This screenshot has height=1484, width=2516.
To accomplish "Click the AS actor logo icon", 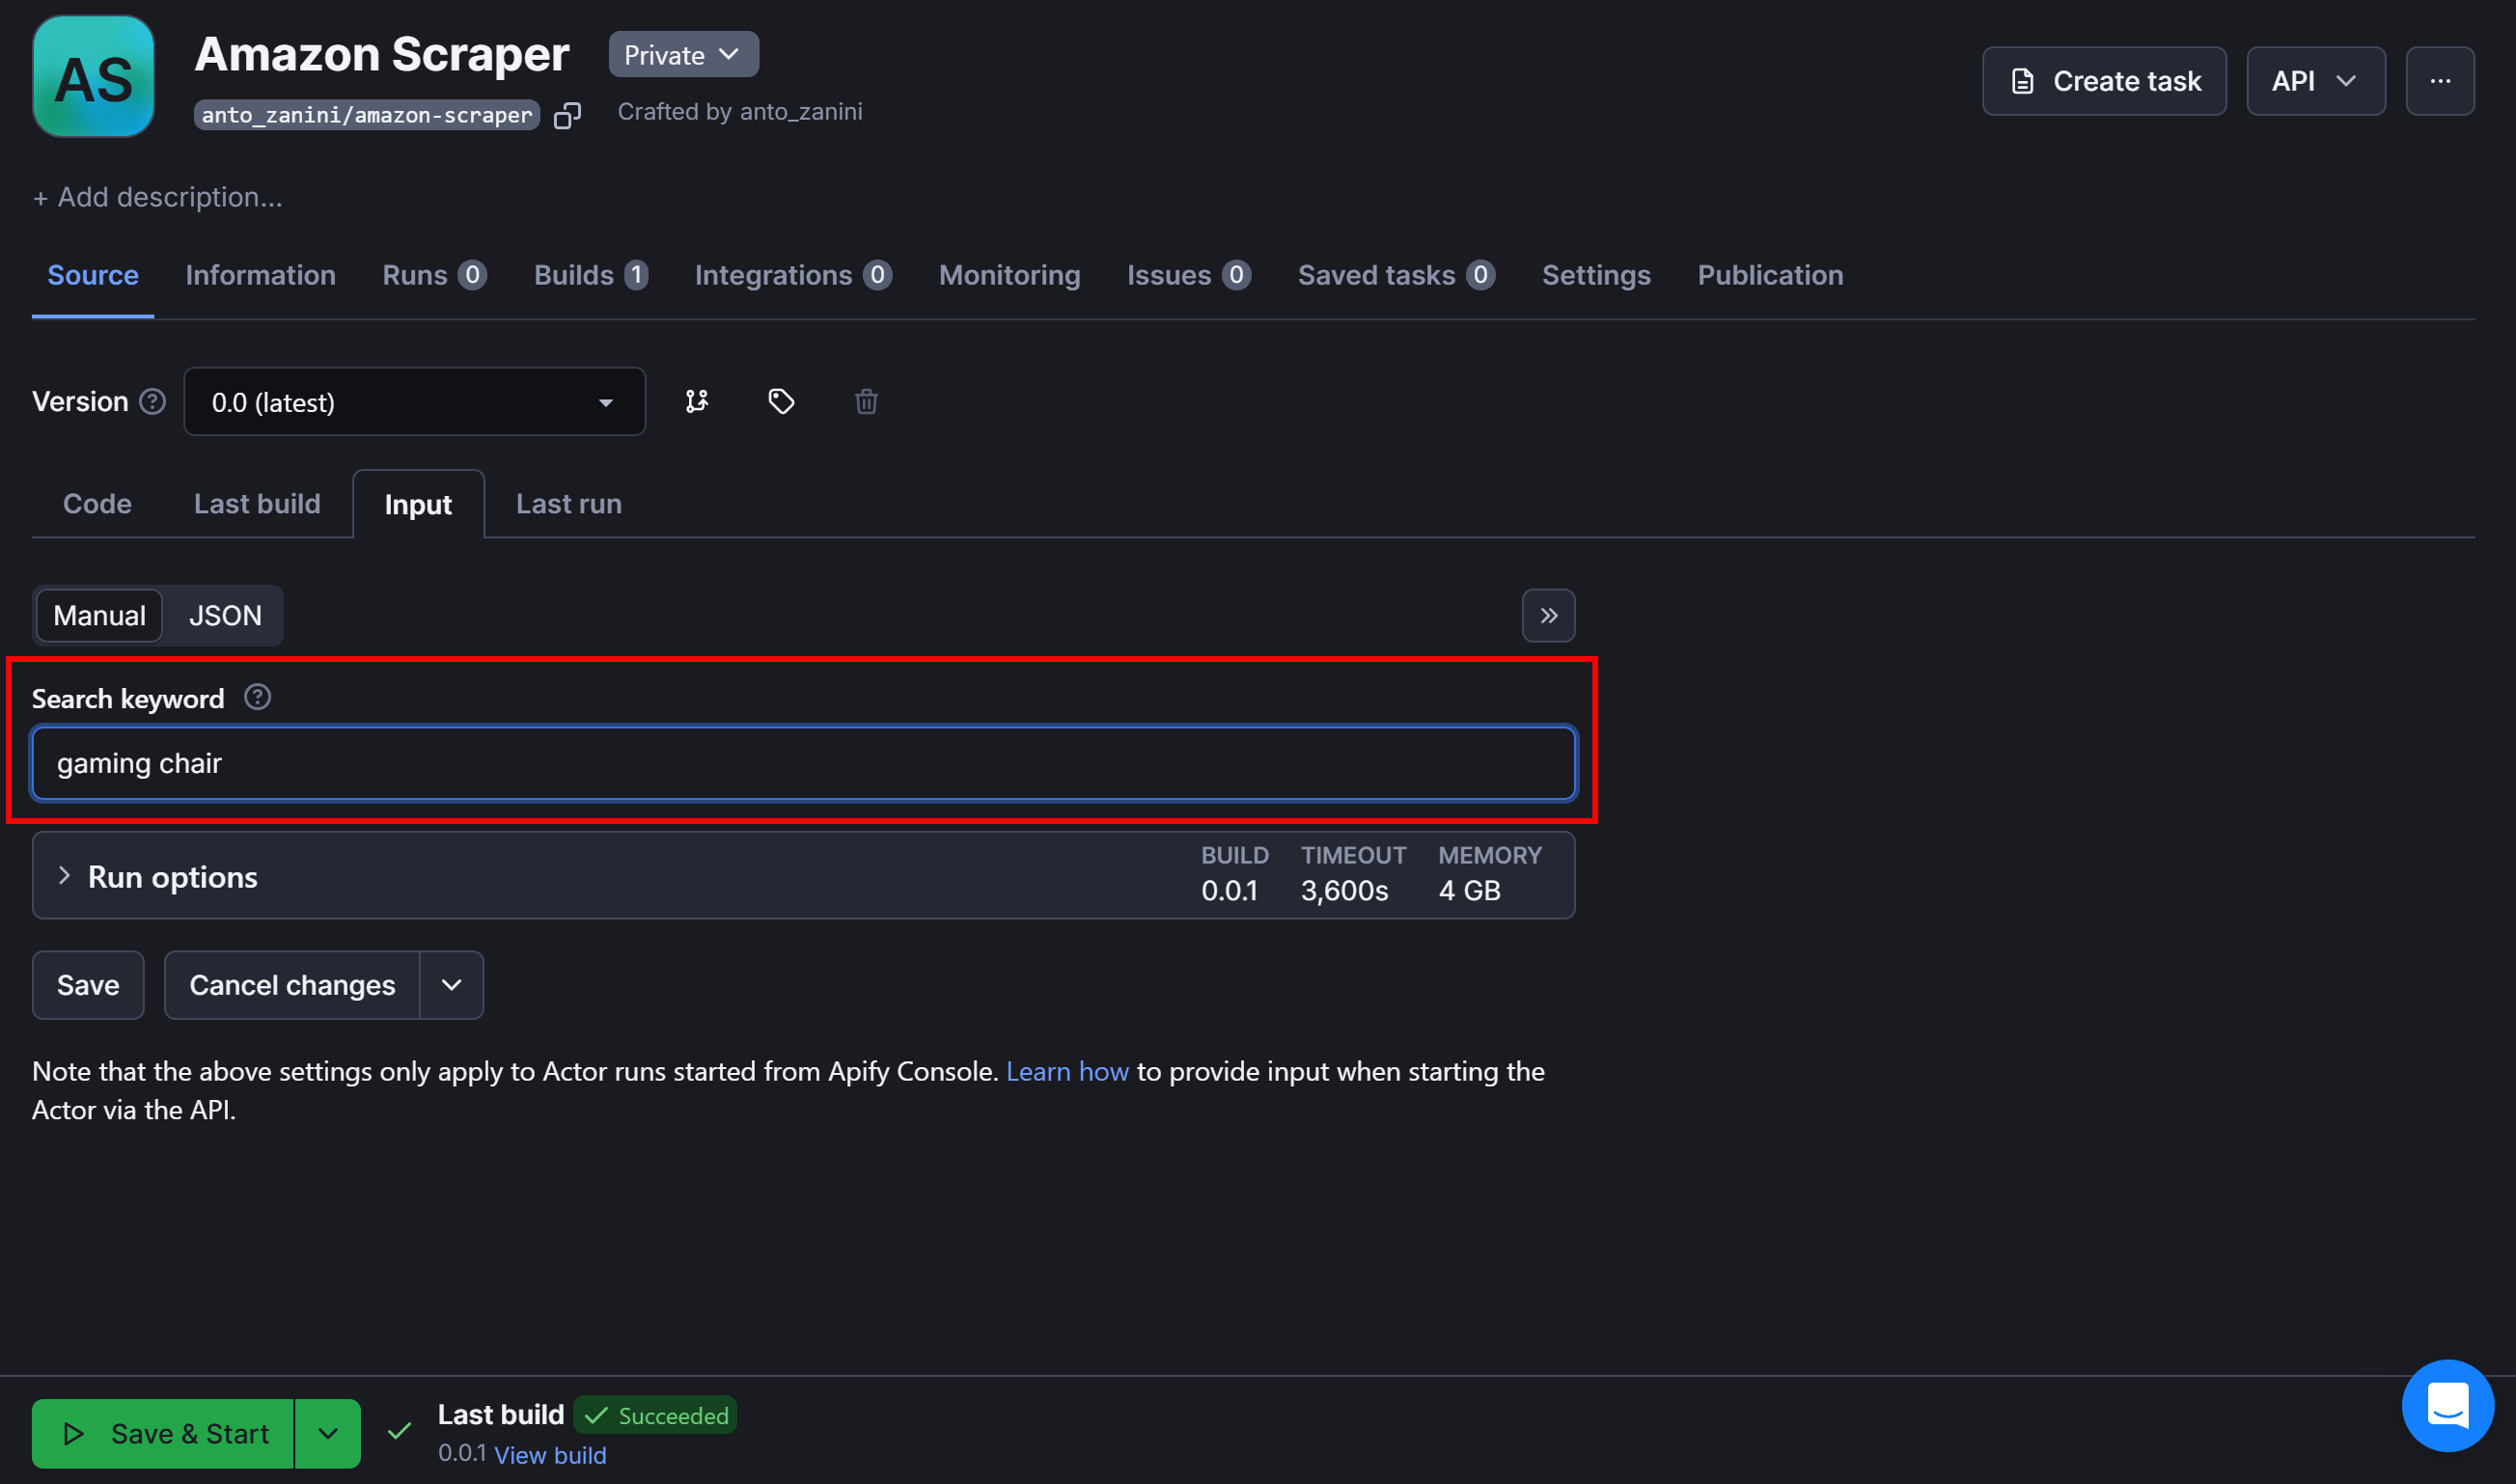I will (93, 77).
